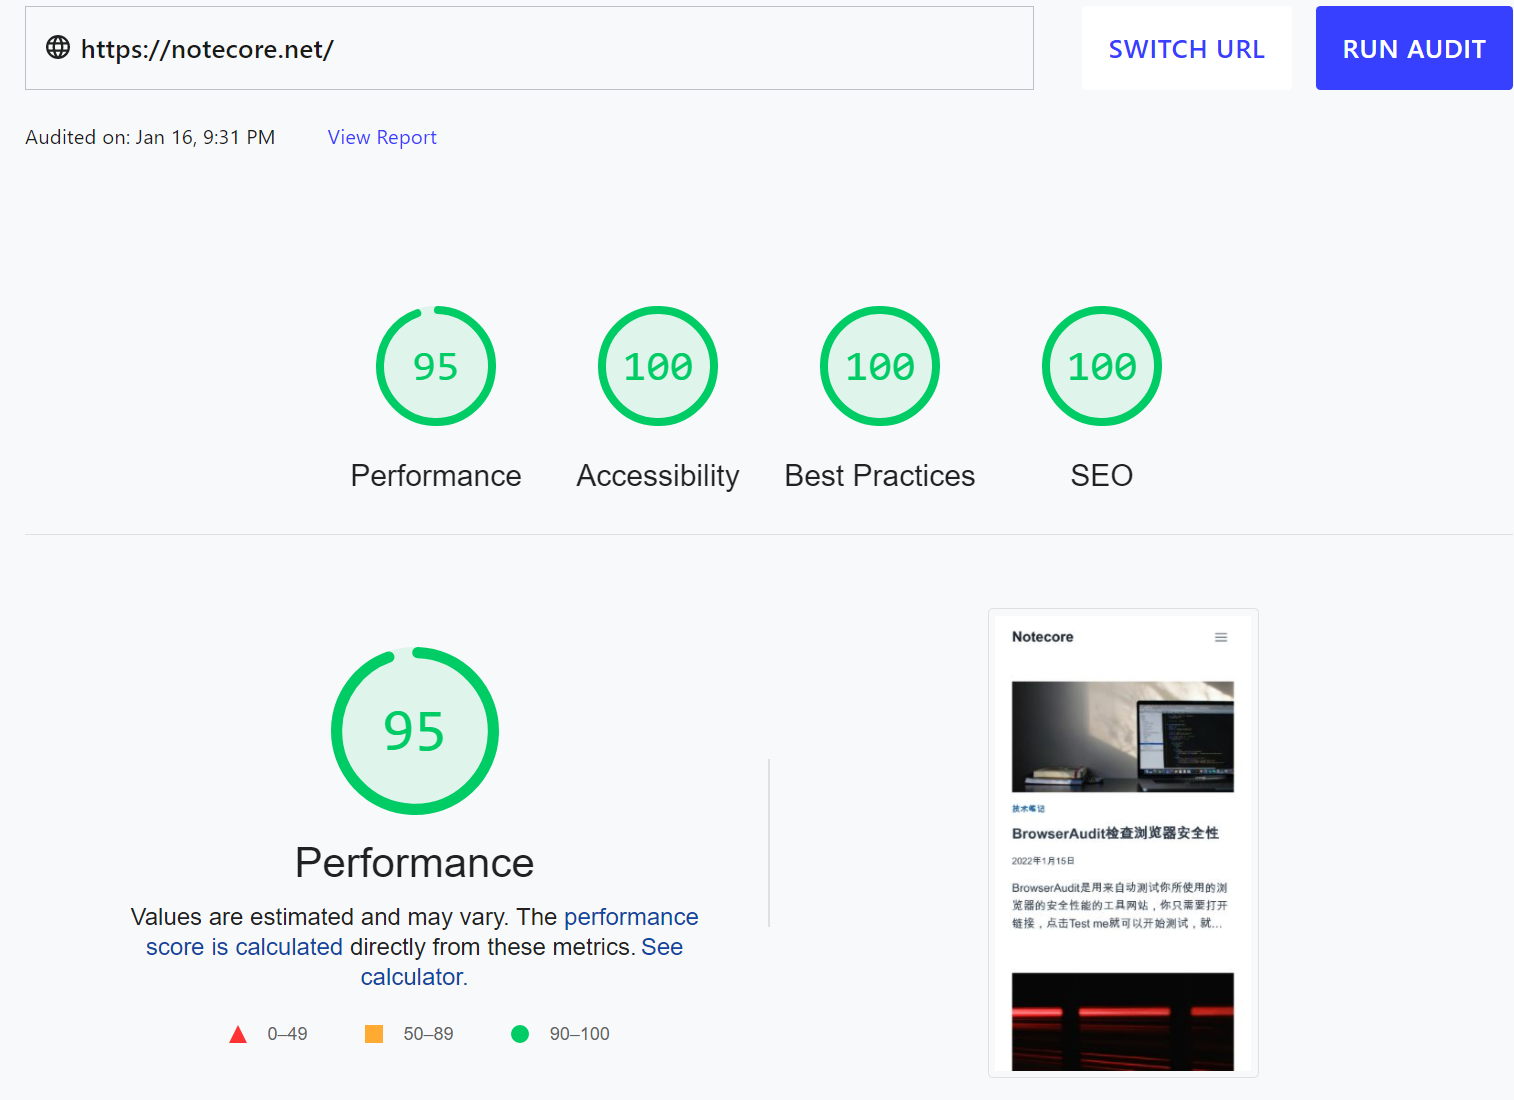Open the Best Practices score gauge

point(880,367)
